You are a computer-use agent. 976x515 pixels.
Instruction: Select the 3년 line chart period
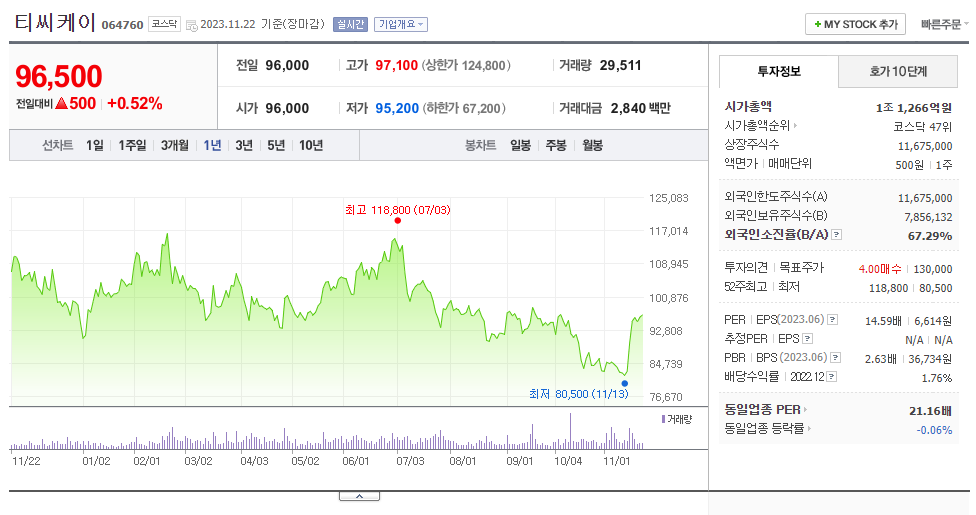(244, 145)
